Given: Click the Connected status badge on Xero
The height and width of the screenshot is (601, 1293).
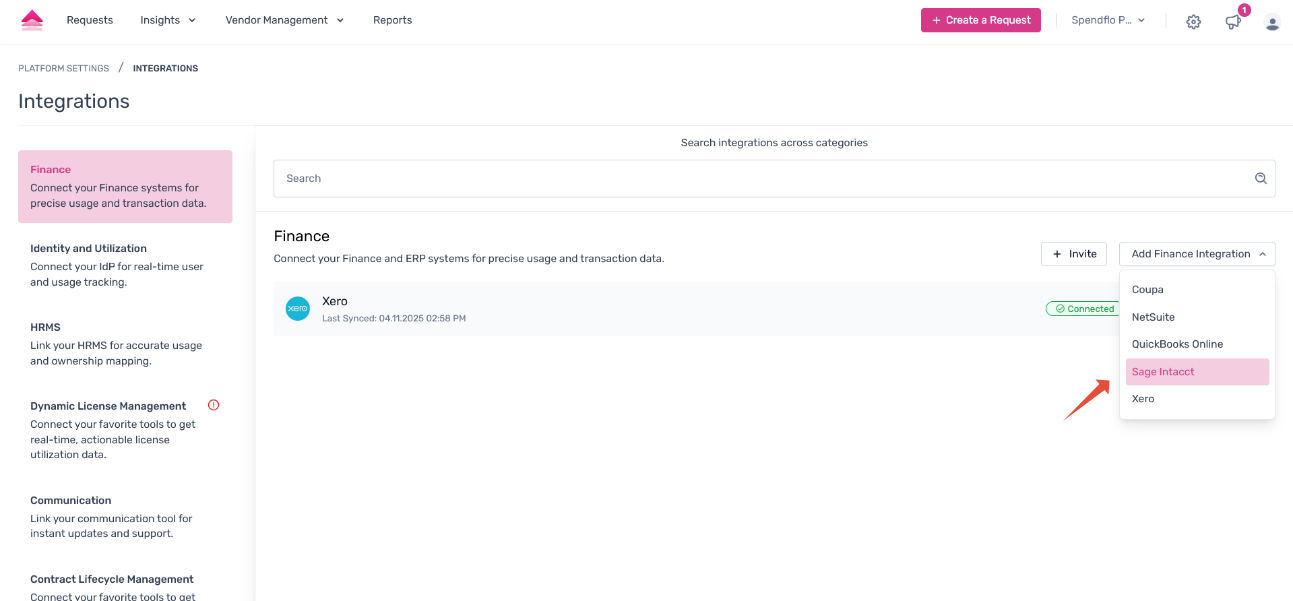Looking at the screenshot, I should point(1083,308).
